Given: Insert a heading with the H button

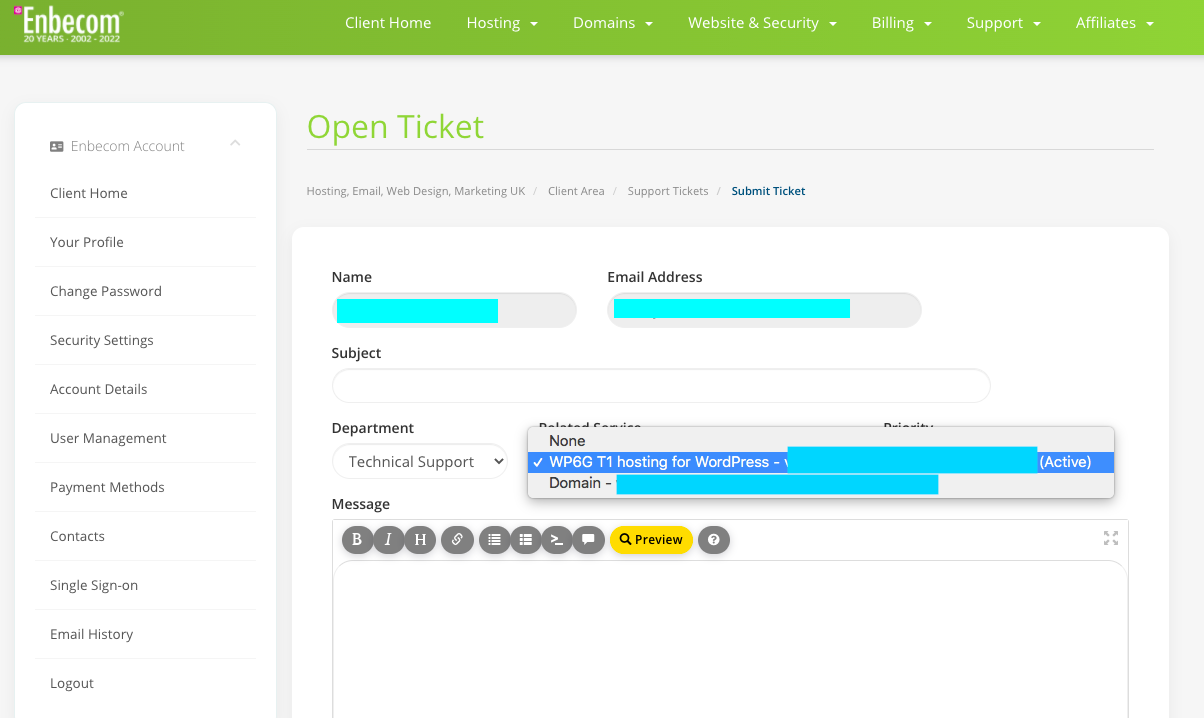Looking at the screenshot, I should tap(420, 539).
